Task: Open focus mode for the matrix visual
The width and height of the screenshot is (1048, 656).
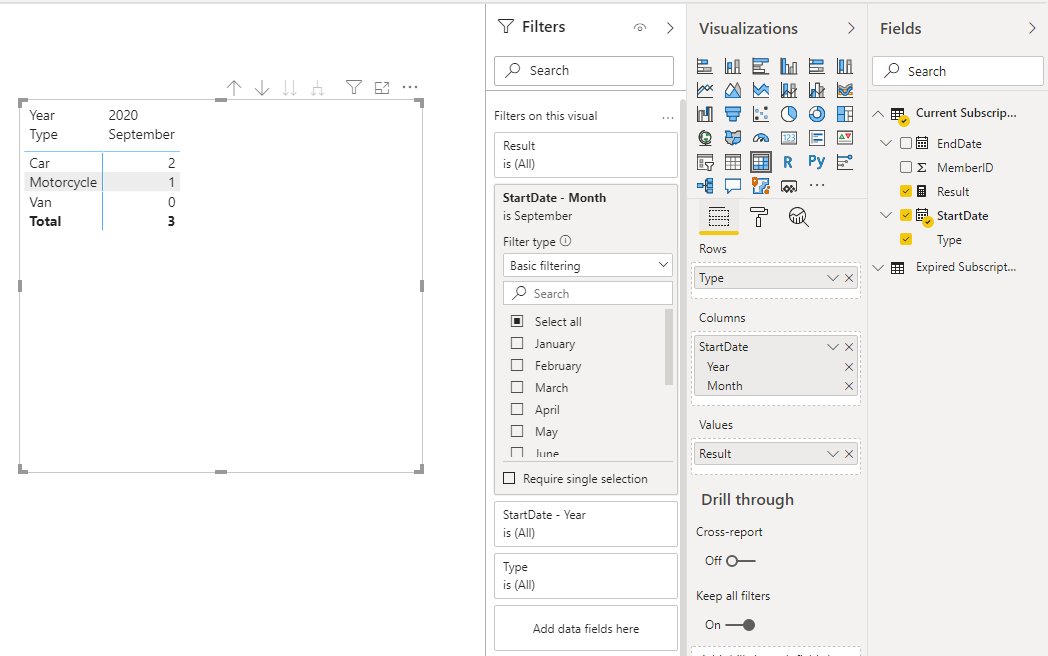Action: coord(382,88)
